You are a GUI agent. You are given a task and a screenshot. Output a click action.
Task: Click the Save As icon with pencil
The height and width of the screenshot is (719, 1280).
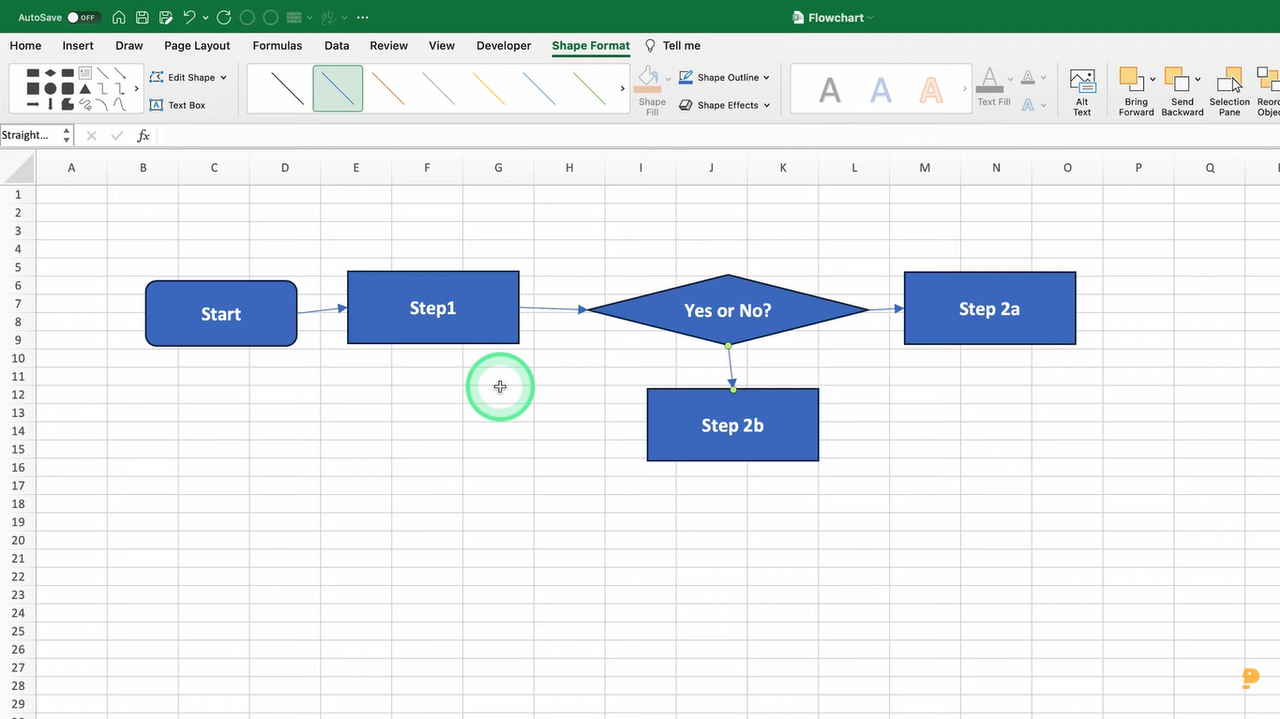point(165,18)
